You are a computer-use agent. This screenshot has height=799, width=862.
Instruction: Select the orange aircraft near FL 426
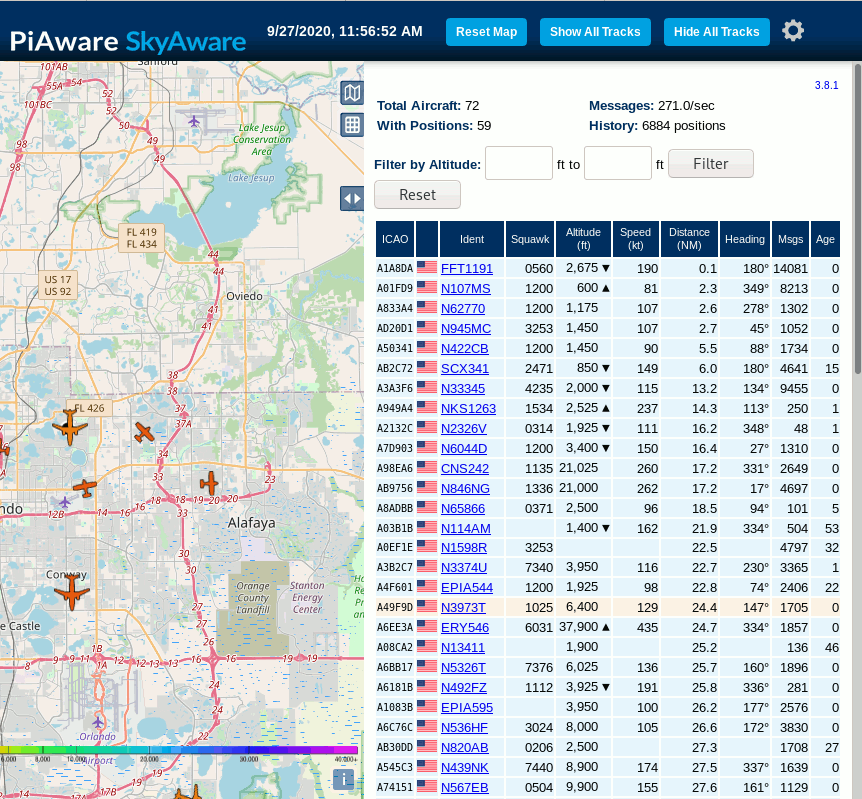[x=70, y=427]
